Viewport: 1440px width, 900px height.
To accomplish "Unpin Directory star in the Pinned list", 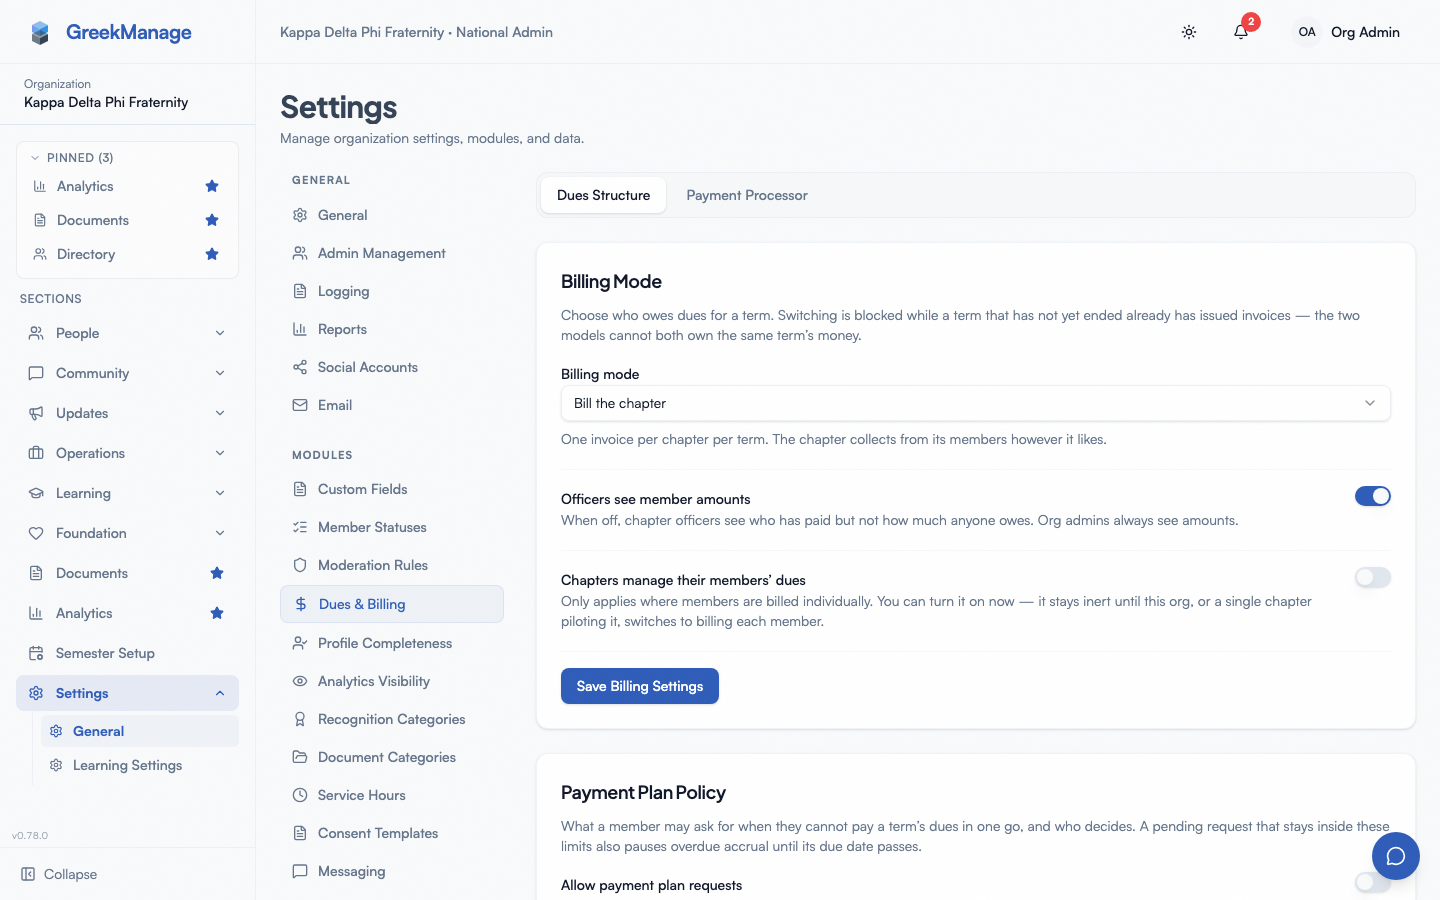I will [x=212, y=254].
